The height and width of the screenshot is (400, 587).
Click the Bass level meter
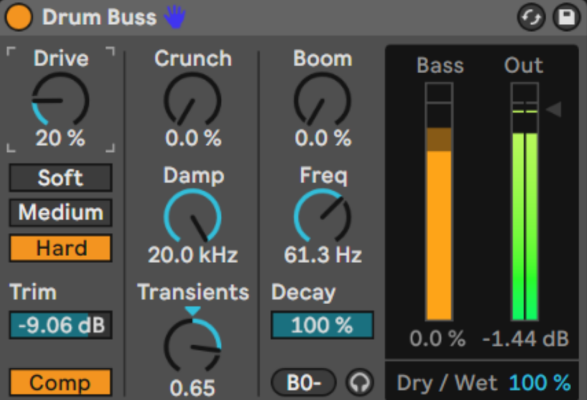(x=439, y=201)
